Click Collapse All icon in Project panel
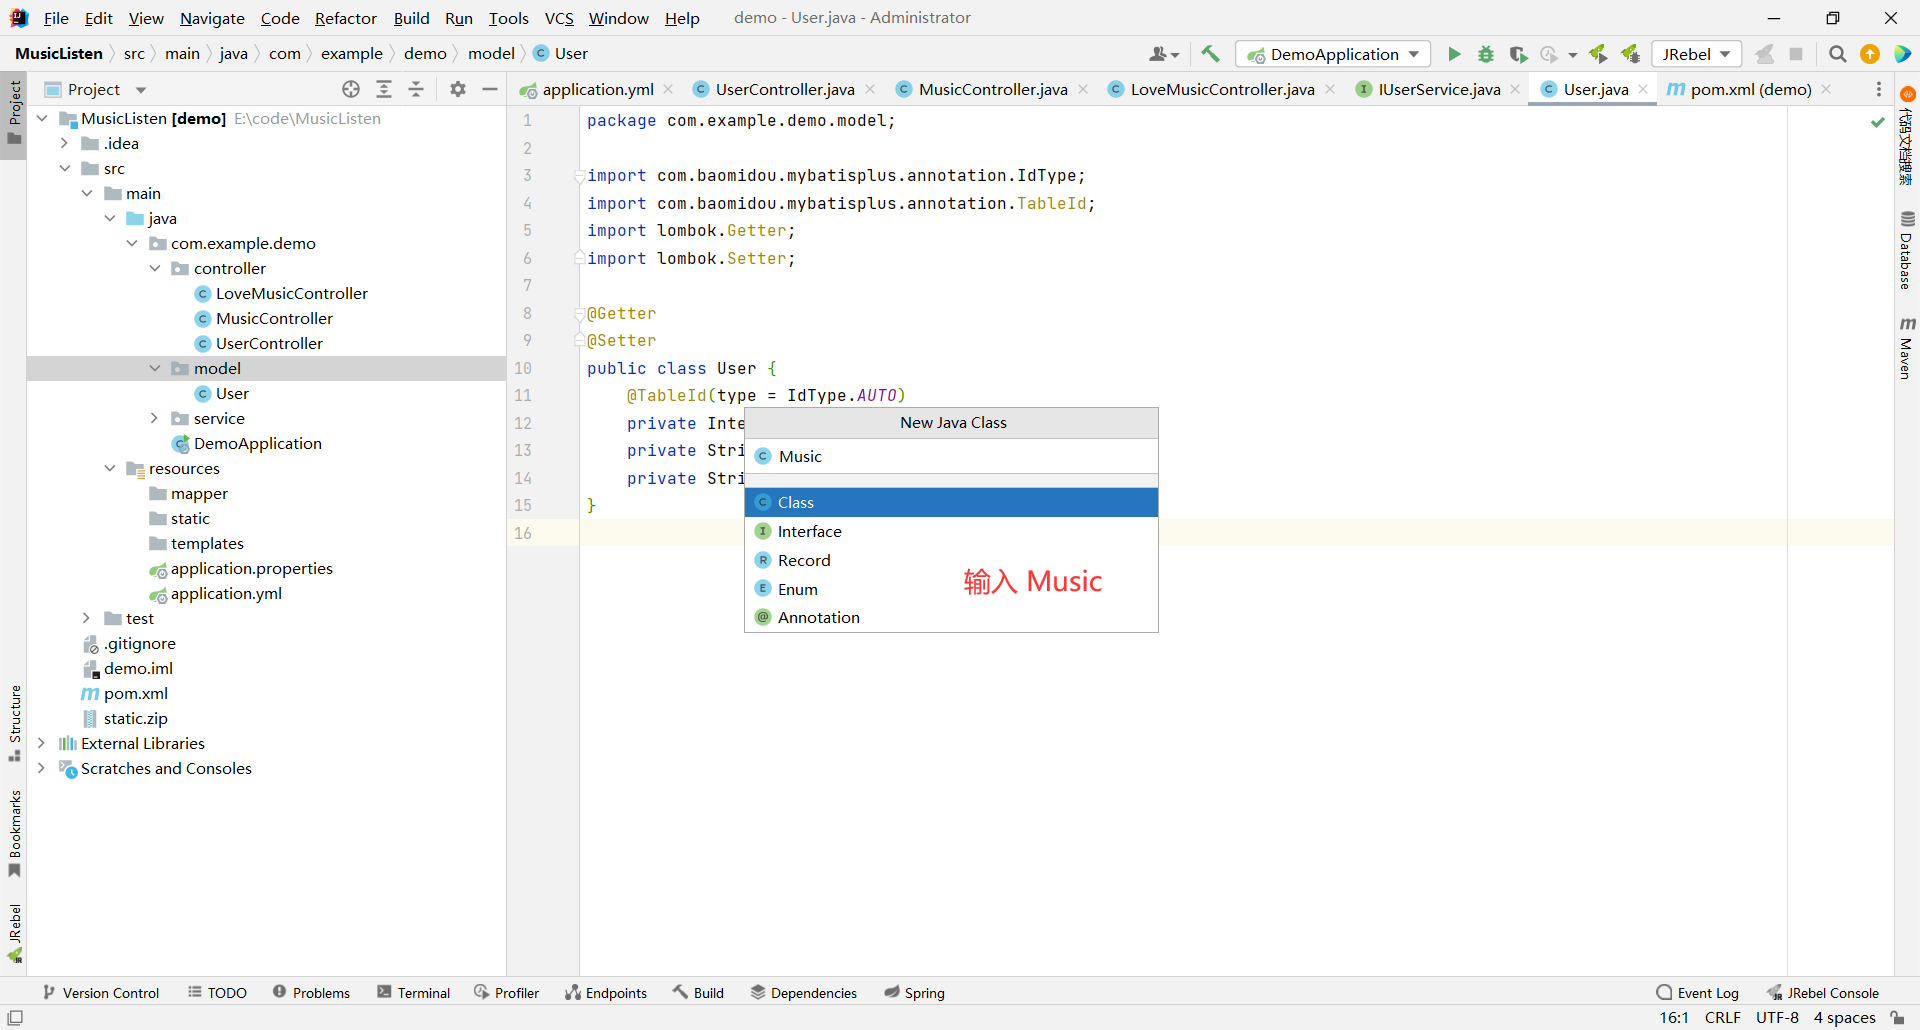This screenshot has height=1030, width=1920. 416,89
